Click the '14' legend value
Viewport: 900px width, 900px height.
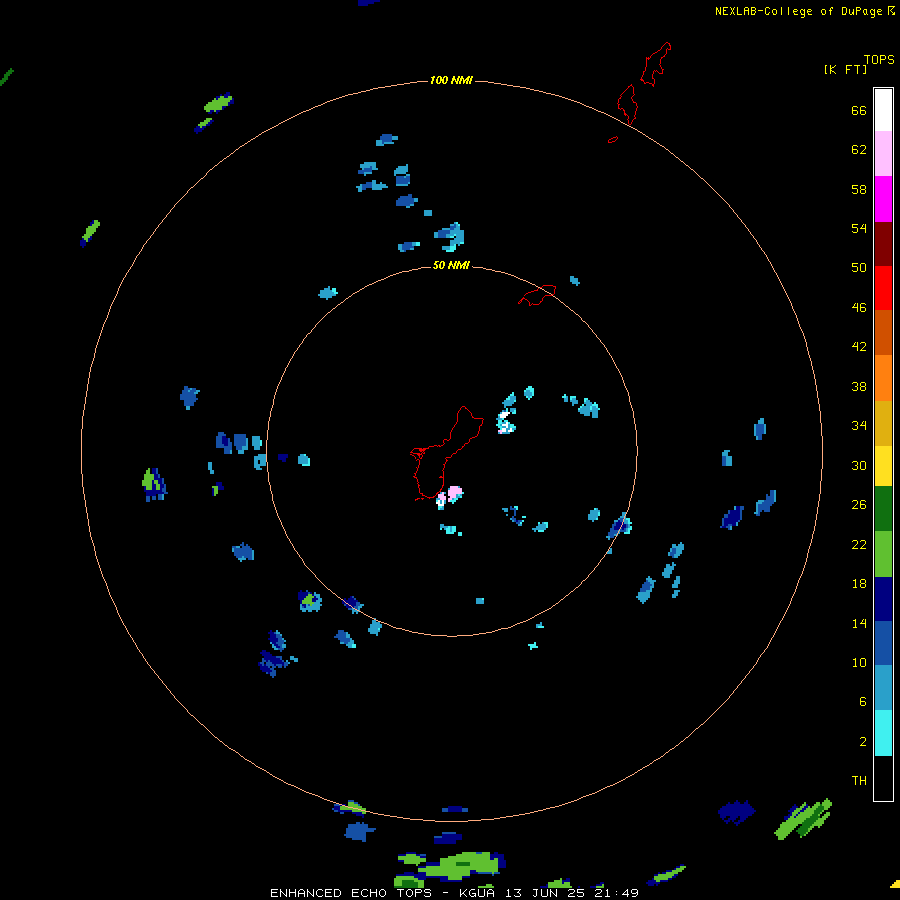[x=859, y=623]
